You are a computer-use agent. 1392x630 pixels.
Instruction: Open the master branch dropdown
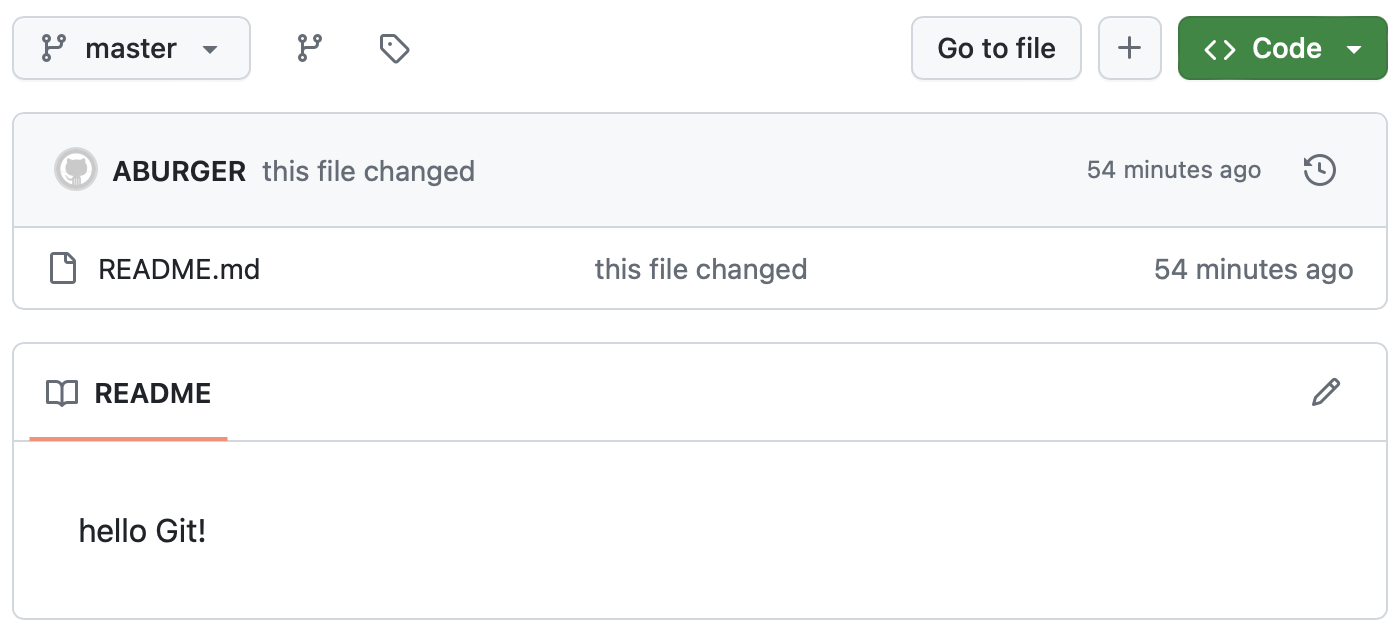(x=131, y=48)
